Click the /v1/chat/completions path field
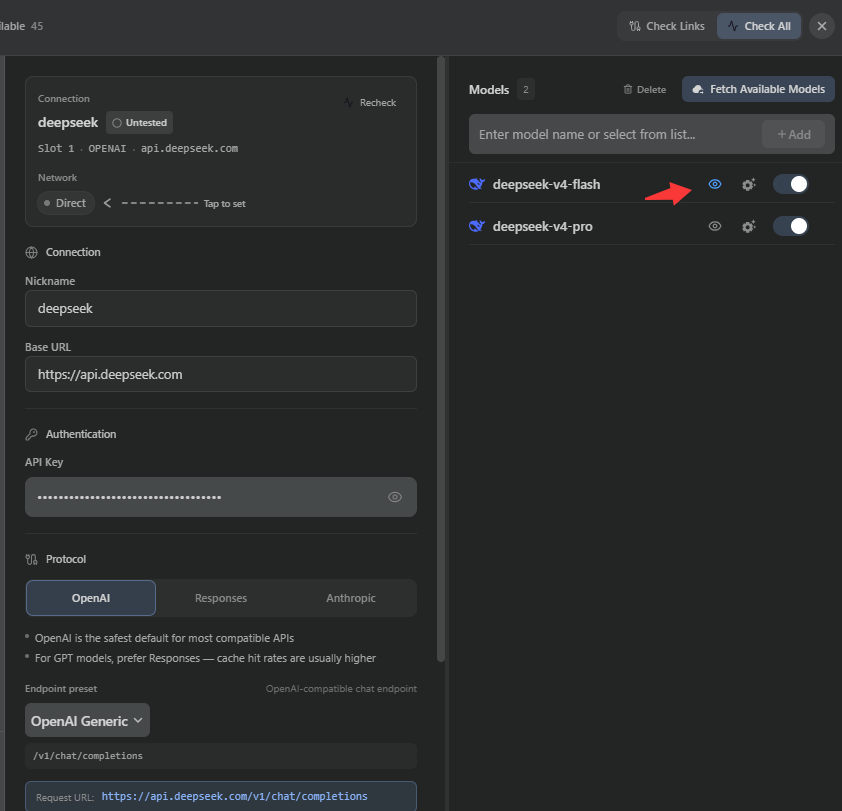The image size is (842, 811). 221,756
